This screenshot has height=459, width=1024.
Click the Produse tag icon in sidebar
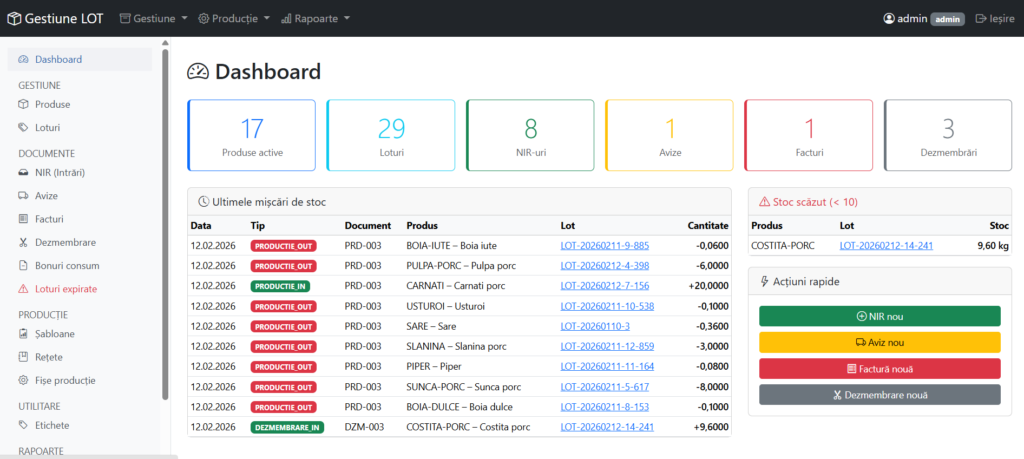25,104
